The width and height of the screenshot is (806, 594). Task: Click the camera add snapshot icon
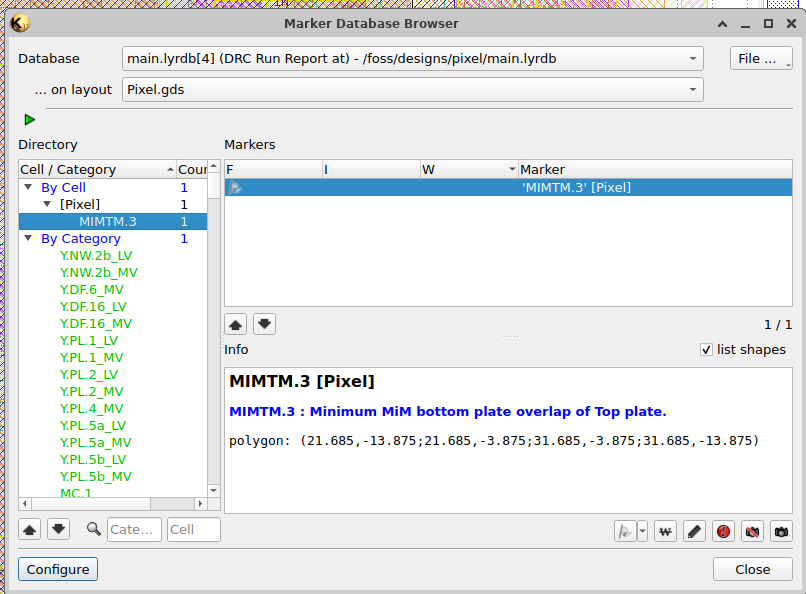click(781, 531)
